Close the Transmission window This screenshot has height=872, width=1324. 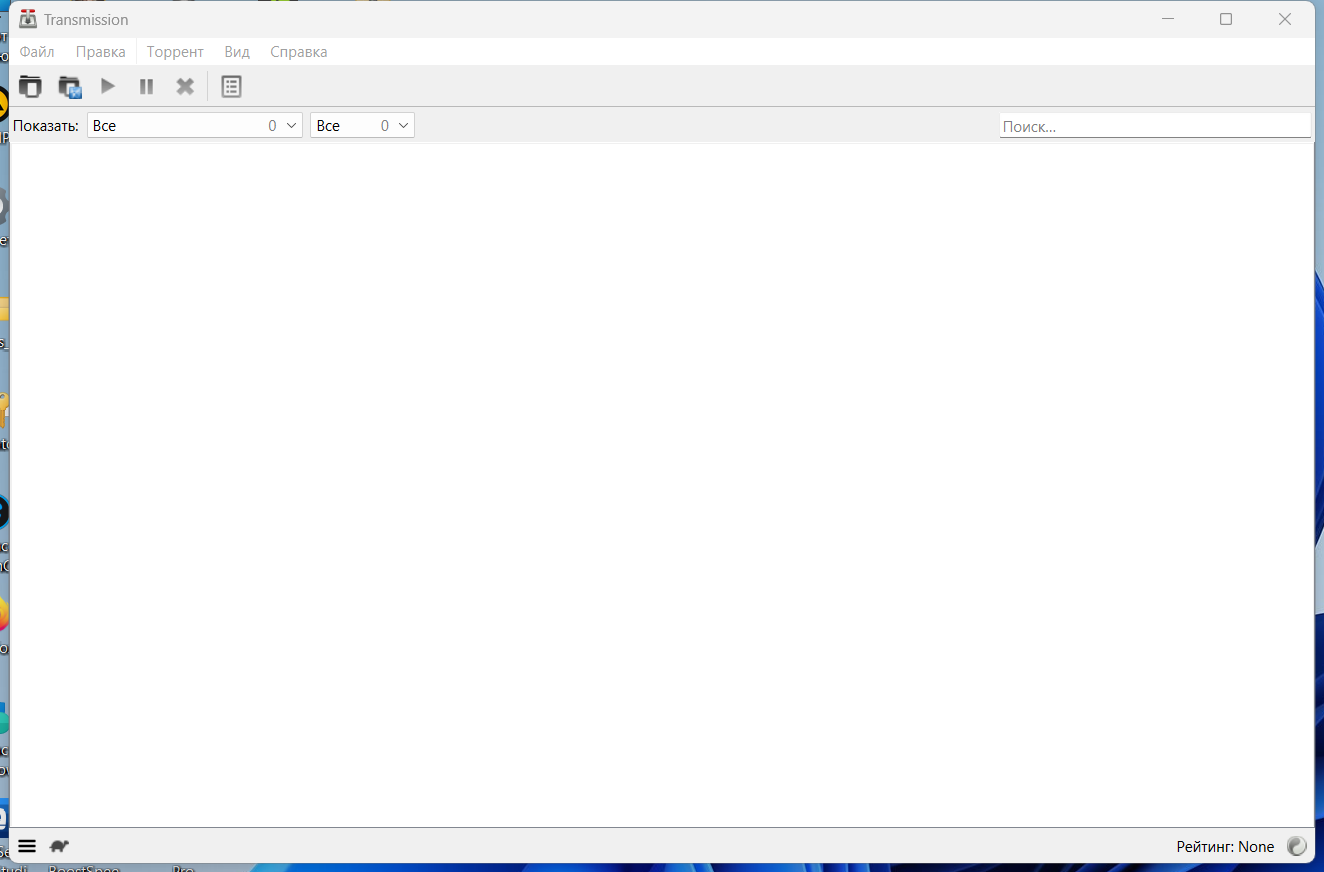[1285, 19]
